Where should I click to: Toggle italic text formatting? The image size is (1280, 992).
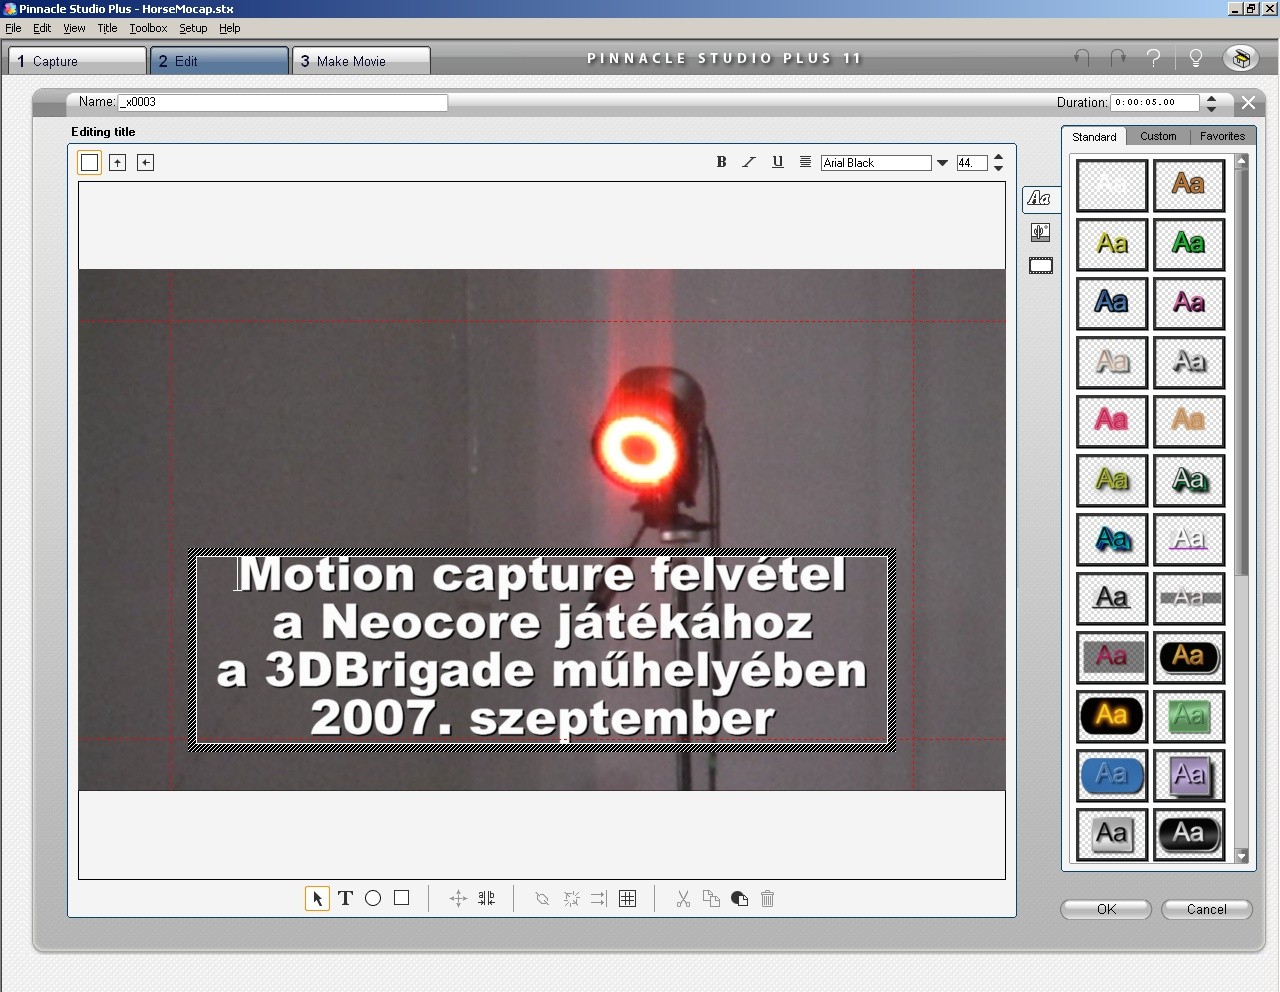(x=749, y=162)
